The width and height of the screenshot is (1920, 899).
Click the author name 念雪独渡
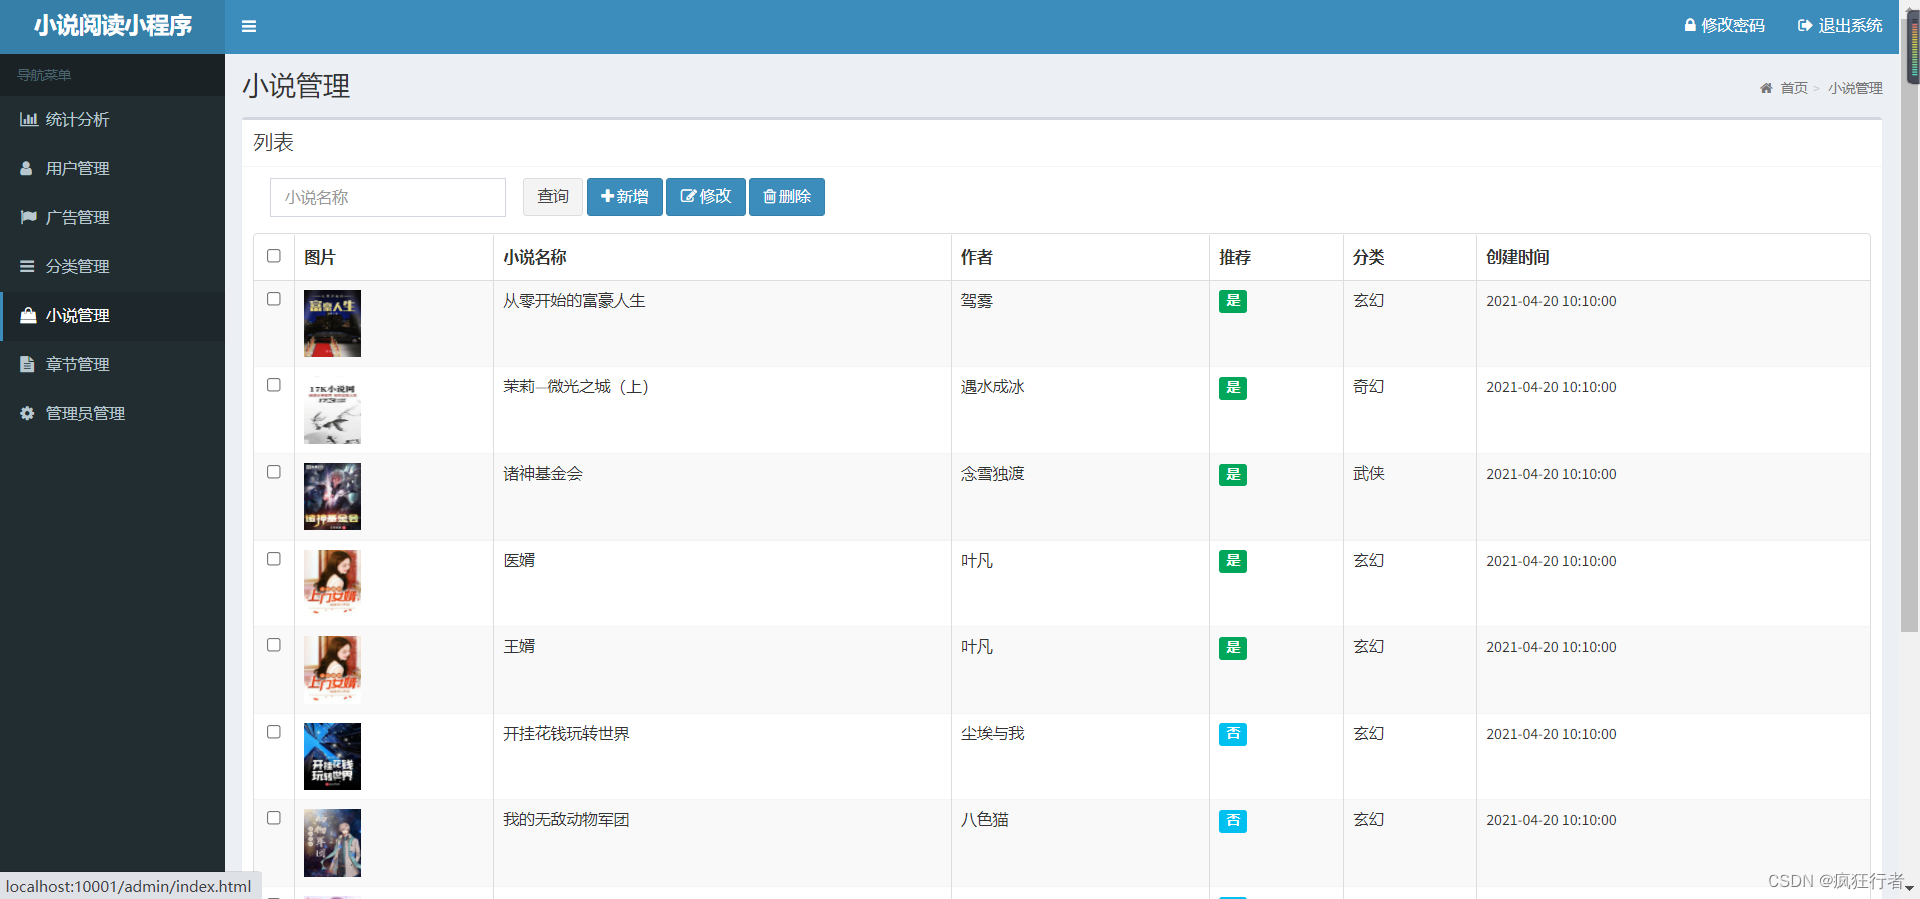(993, 474)
